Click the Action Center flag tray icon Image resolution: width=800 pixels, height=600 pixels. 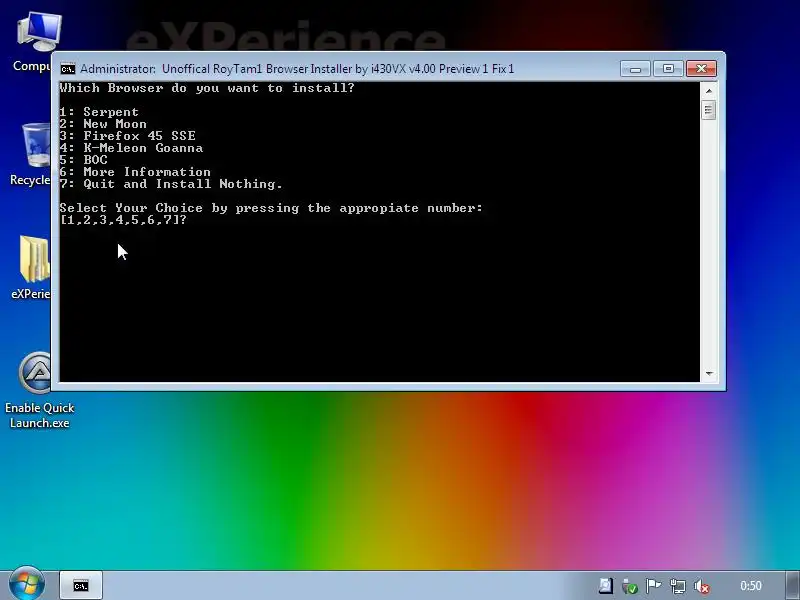tap(654, 586)
